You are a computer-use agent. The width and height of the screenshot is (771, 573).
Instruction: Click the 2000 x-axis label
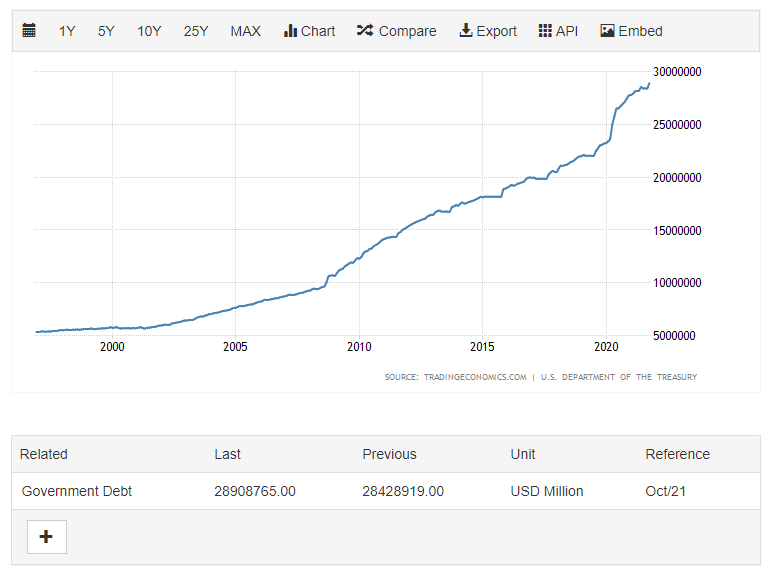pyautogui.click(x=112, y=347)
